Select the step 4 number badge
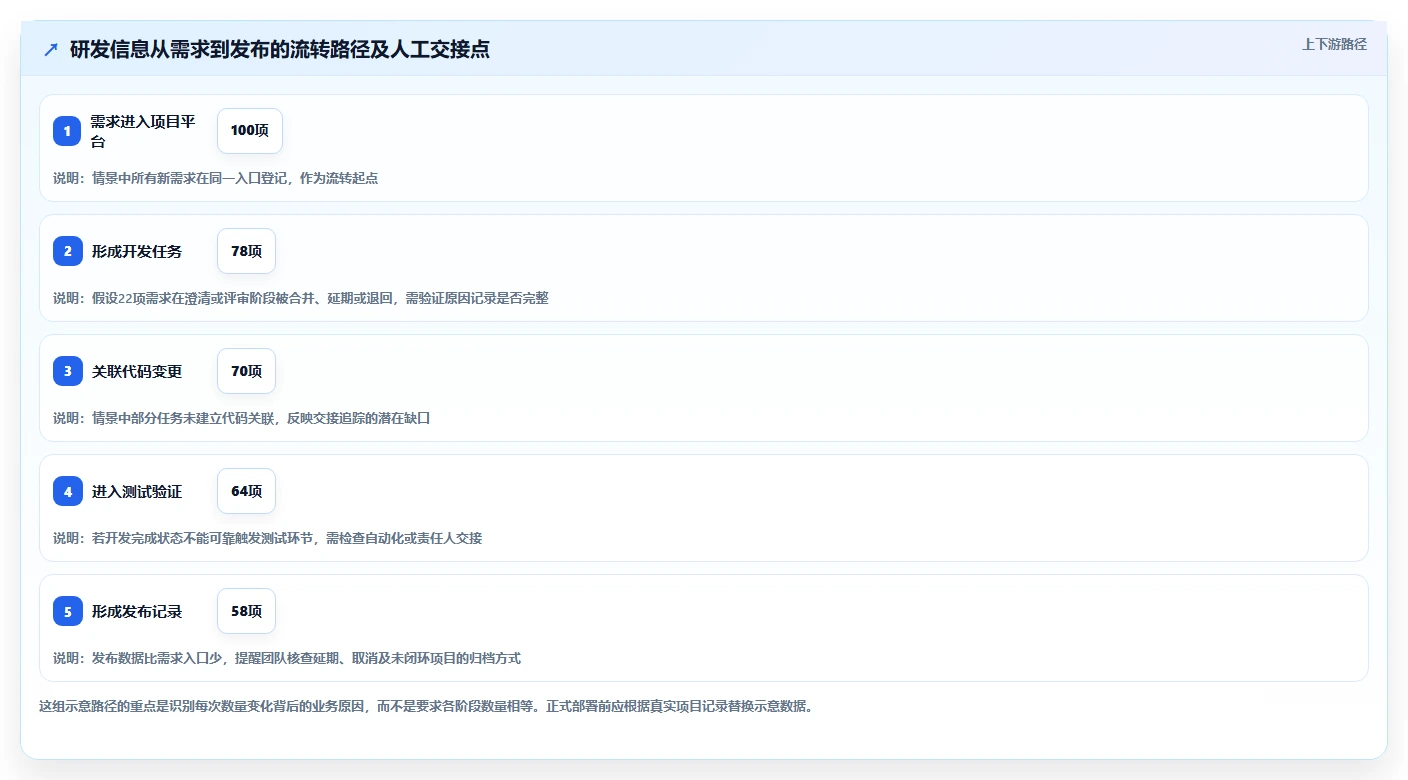The height and width of the screenshot is (780, 1408). [x=67, y=491]
